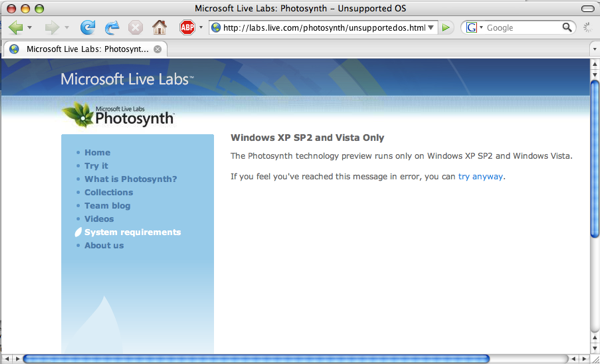Screen dimensions: 600x364
Task: Click the Windows XP SP2 and Vista Only heading
Action: coord(307,138)
